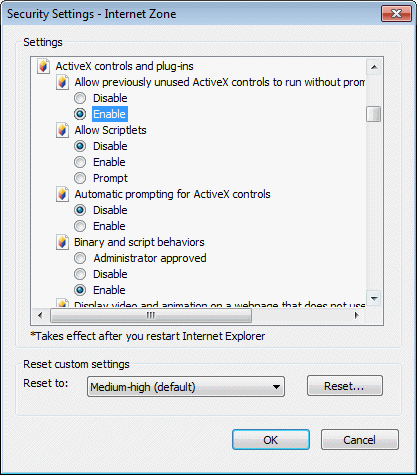Image resolution: width=417 pixels, height=475 pixels.
Task: Open the Reset to Medium-high dropdown
Action: (x=186, y=387)
